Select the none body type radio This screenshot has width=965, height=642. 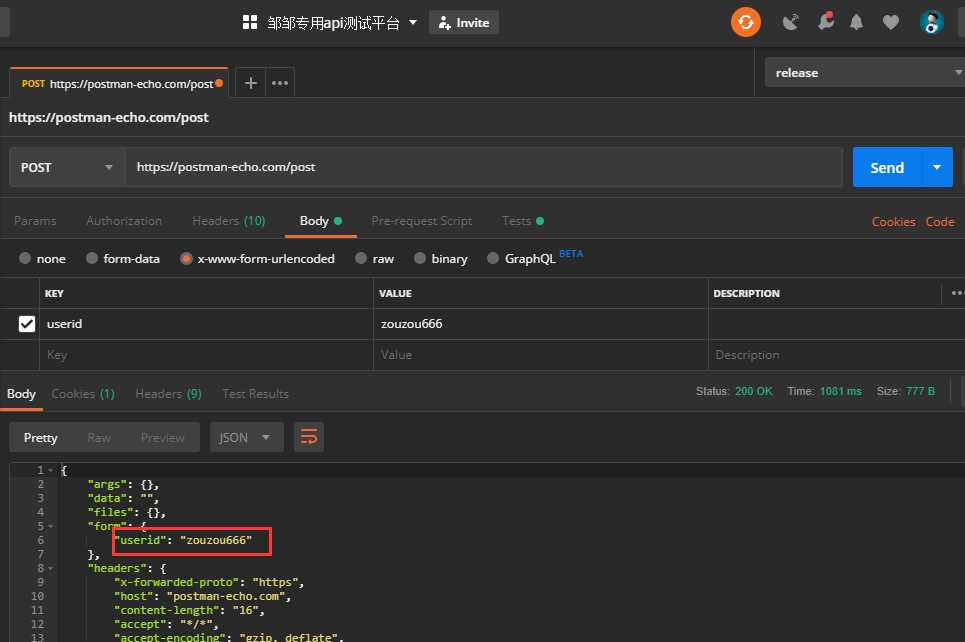[25, 259]
